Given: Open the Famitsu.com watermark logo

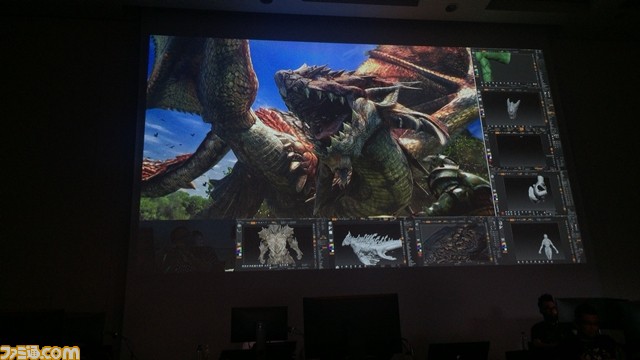Looking at the screenshot, I should coord(40,352).
